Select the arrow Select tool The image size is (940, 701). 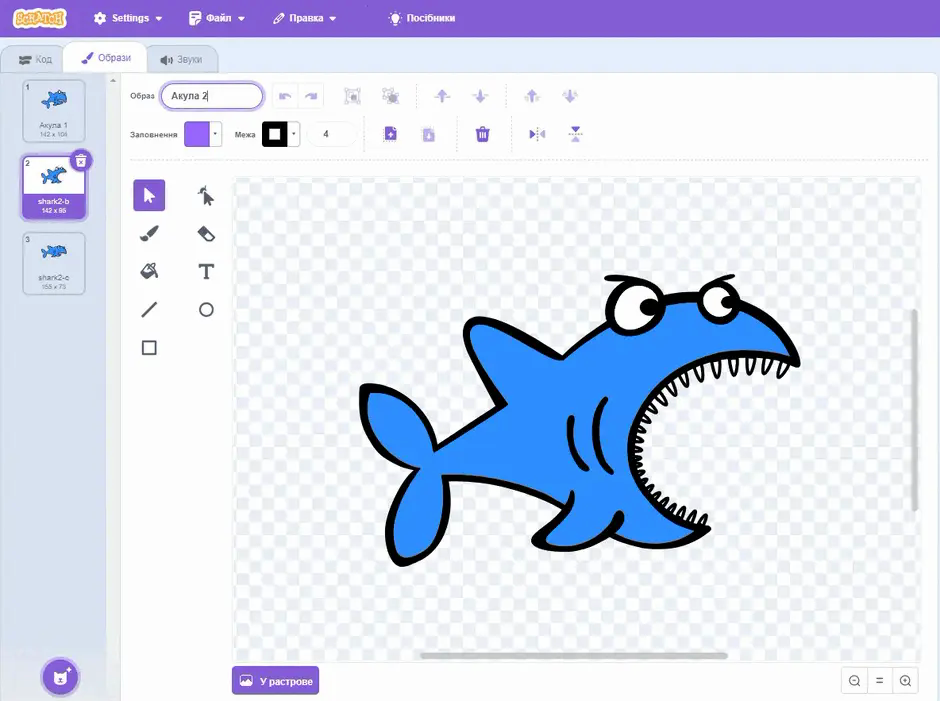click(x=149, y=195)
